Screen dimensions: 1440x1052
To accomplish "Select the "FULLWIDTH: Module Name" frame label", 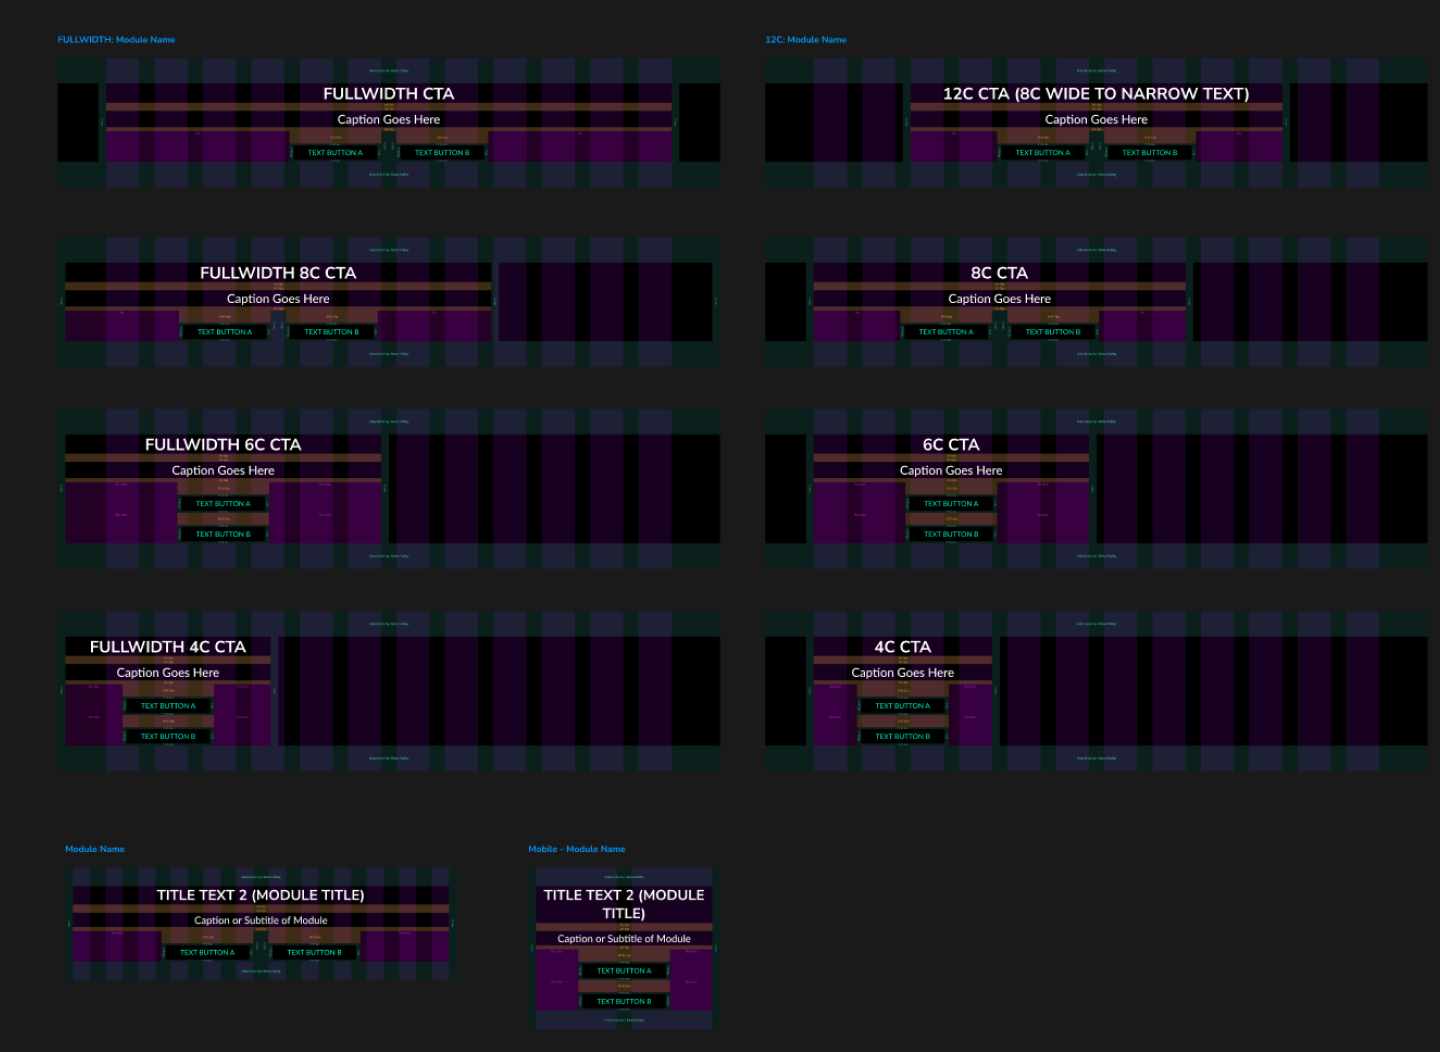I will [116, 40].
